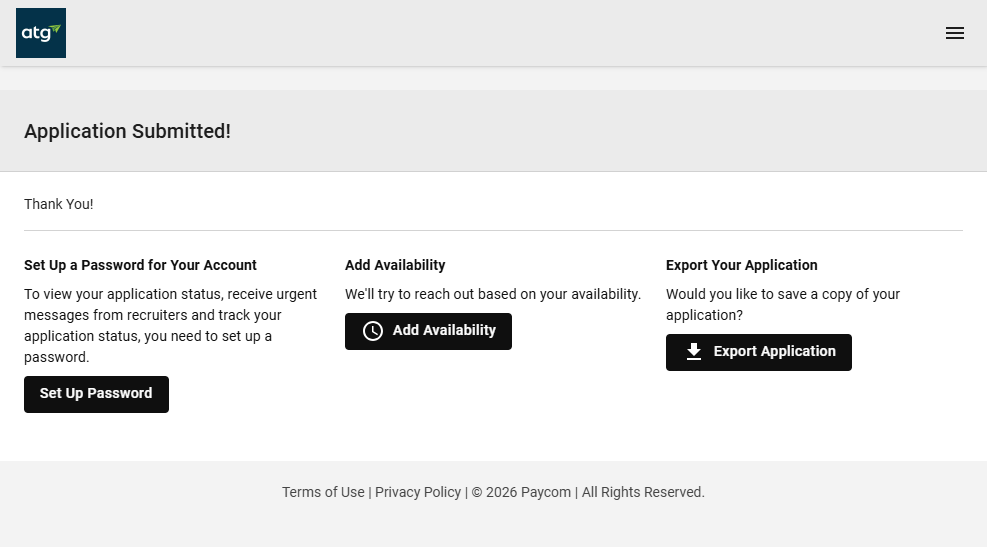The height and width of the screenshot is (547, 987).
Task: Click the download arrow icon for export
Action: coord(694,352)
